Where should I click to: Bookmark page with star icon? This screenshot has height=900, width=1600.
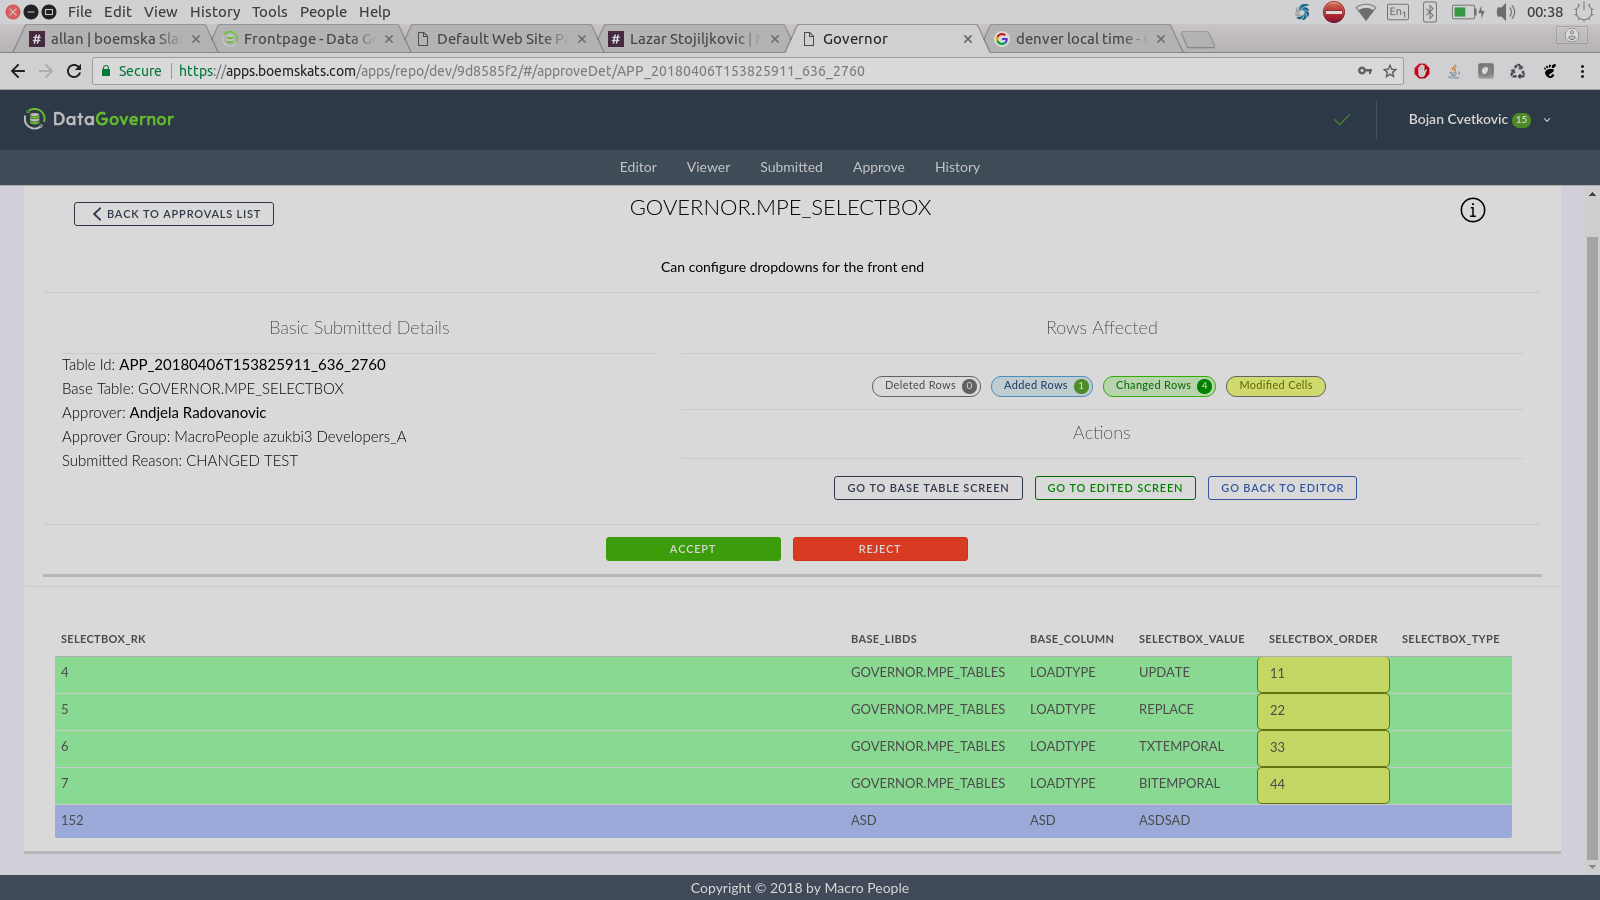coord(1390,71)
